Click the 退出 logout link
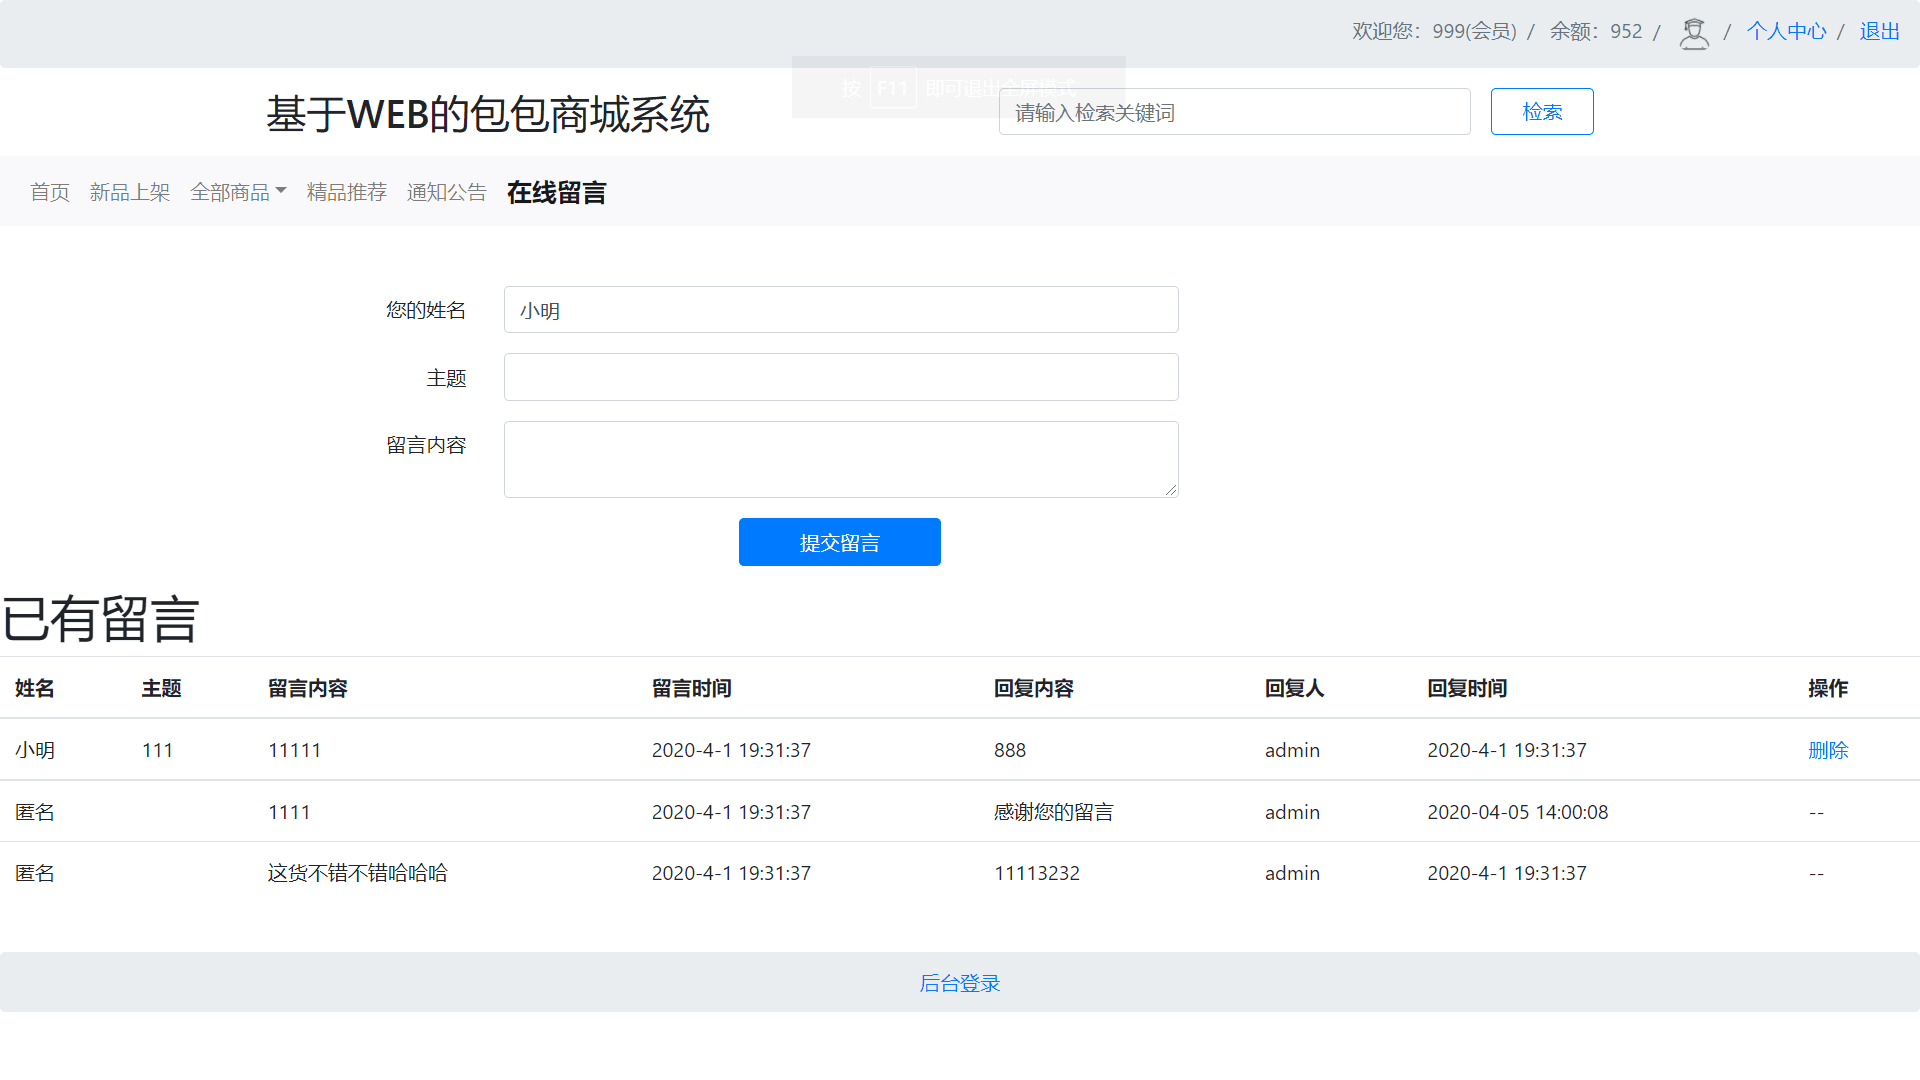Image resolution: width=1920 pixels, height=1080 pixels. point(1879,31)
